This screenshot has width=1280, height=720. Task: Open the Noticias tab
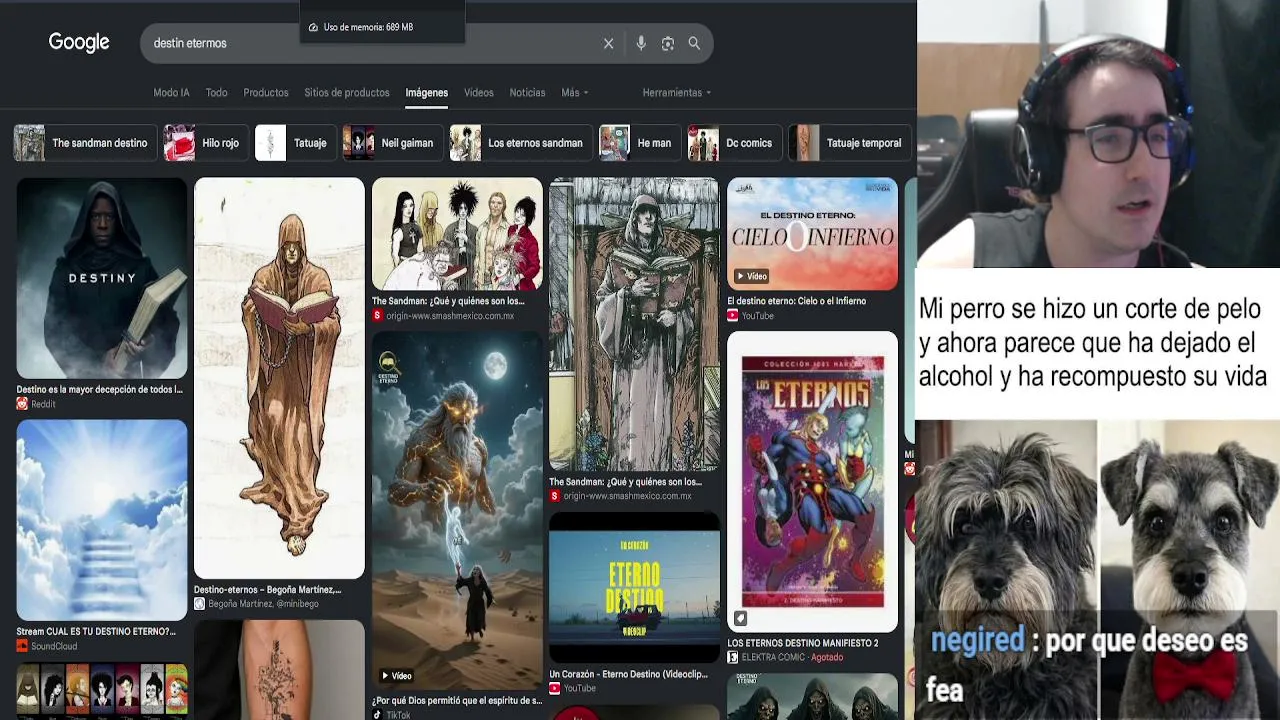tap(527, 92)
